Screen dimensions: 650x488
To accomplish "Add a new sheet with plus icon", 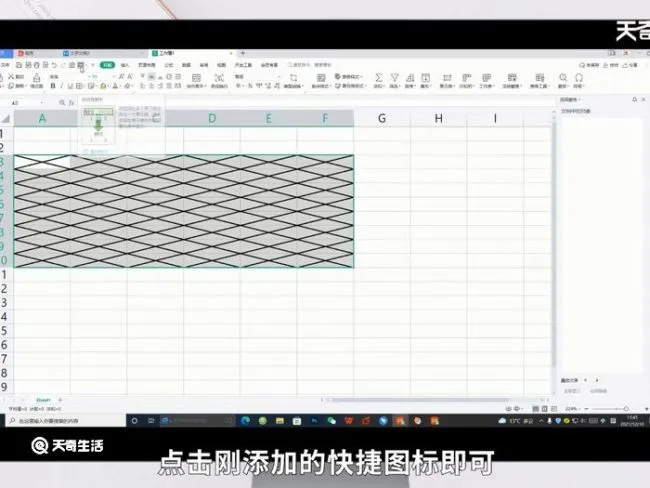I will 60,400.
